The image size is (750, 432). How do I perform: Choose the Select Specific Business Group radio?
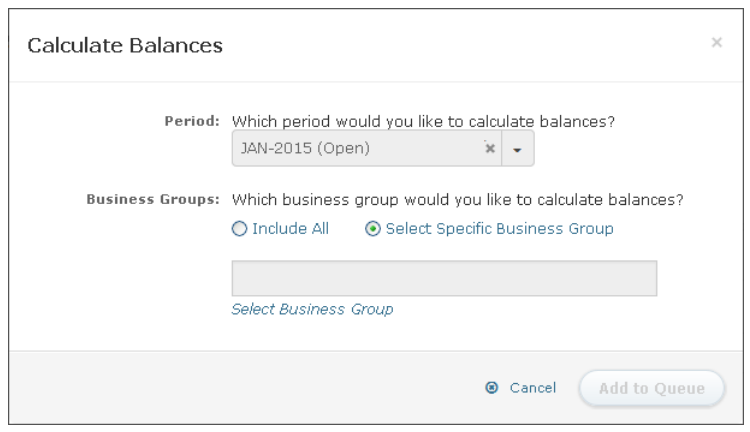(x=372, y=228)
